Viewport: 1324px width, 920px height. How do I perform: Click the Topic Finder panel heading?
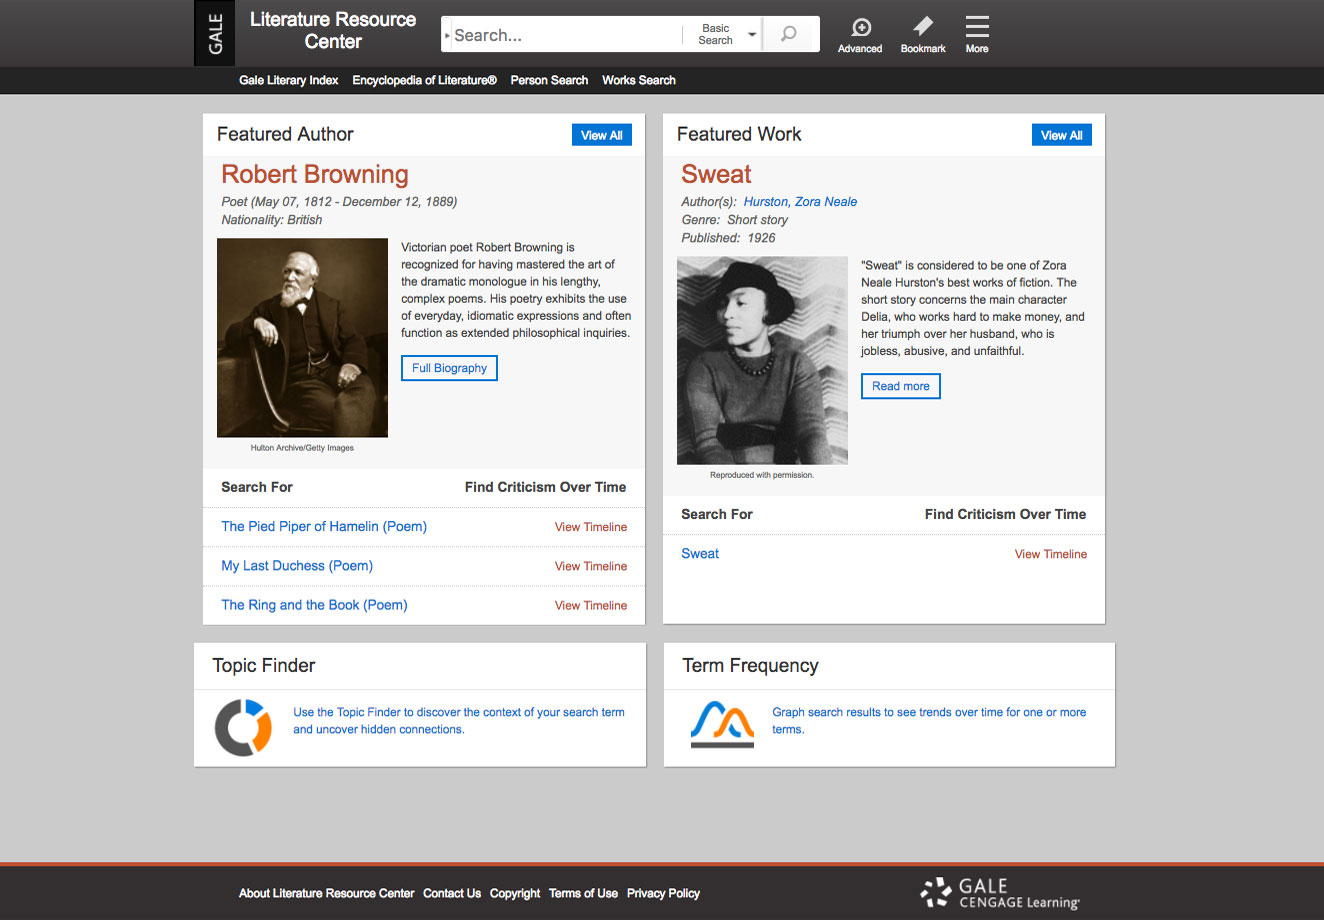pyautogui.click(x=264, y=666)
